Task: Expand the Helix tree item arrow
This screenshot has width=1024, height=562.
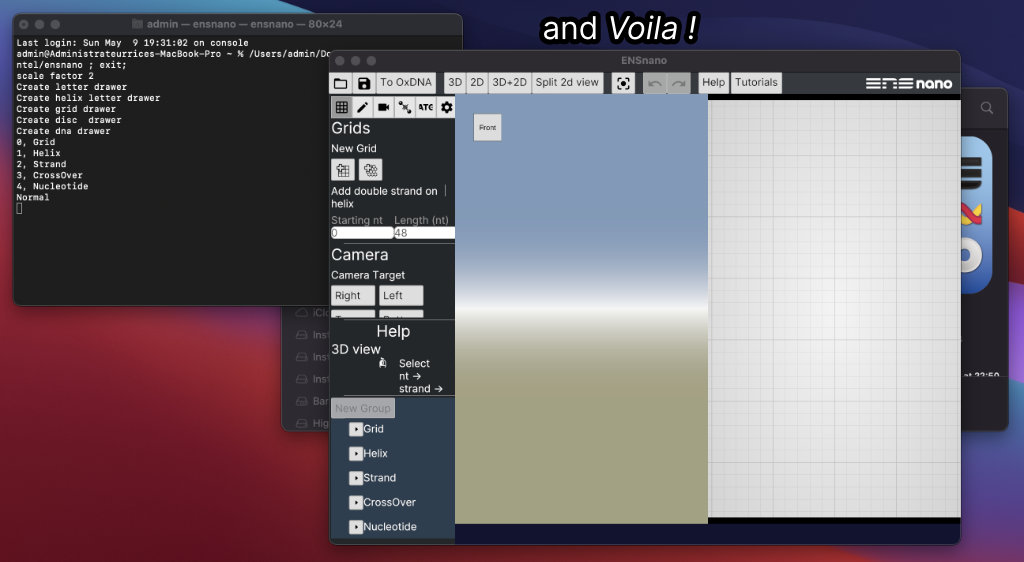Action: (356, 454)
